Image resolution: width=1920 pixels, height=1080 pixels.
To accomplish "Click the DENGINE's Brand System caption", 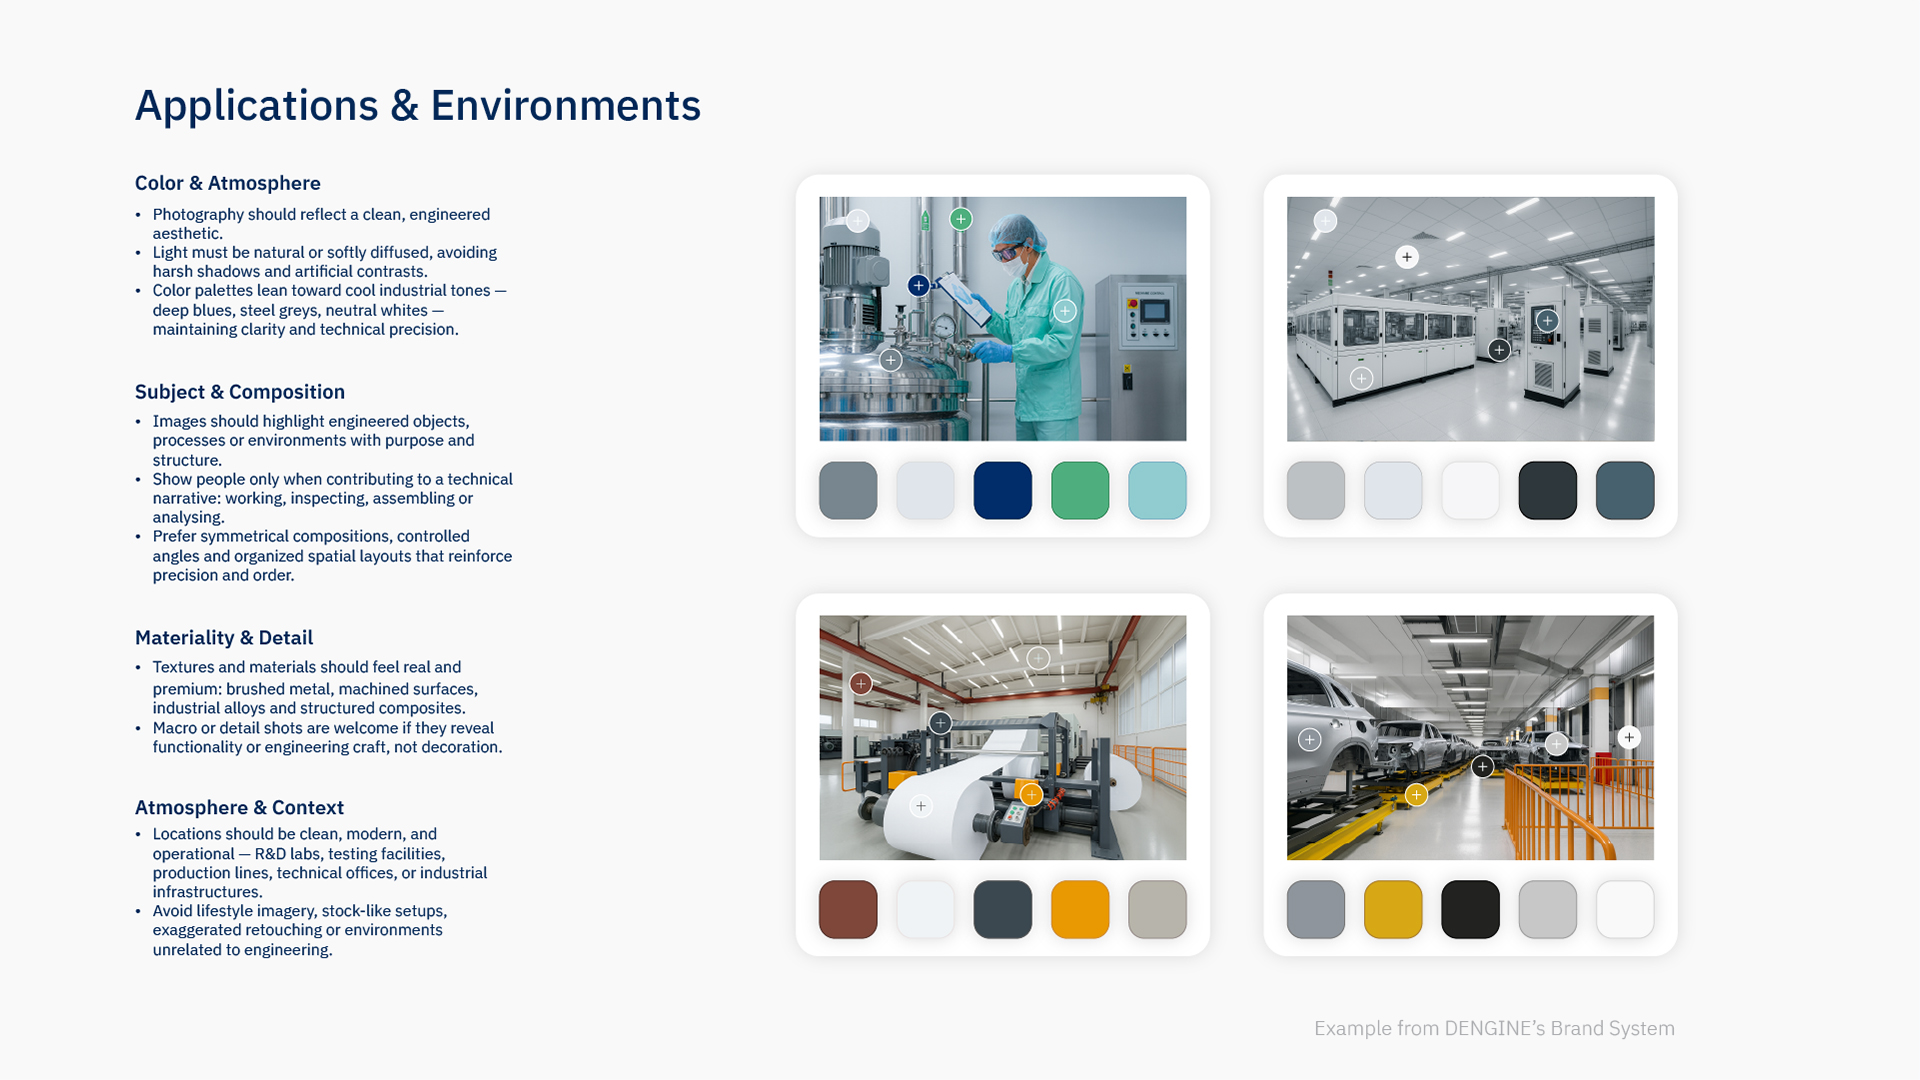I will (1494, 1028).
